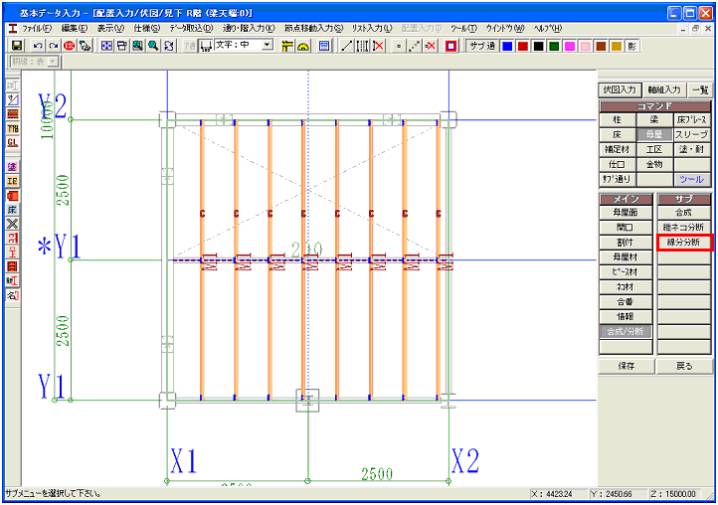Switch to the 一覧 tab

click(x=700, y=90)
